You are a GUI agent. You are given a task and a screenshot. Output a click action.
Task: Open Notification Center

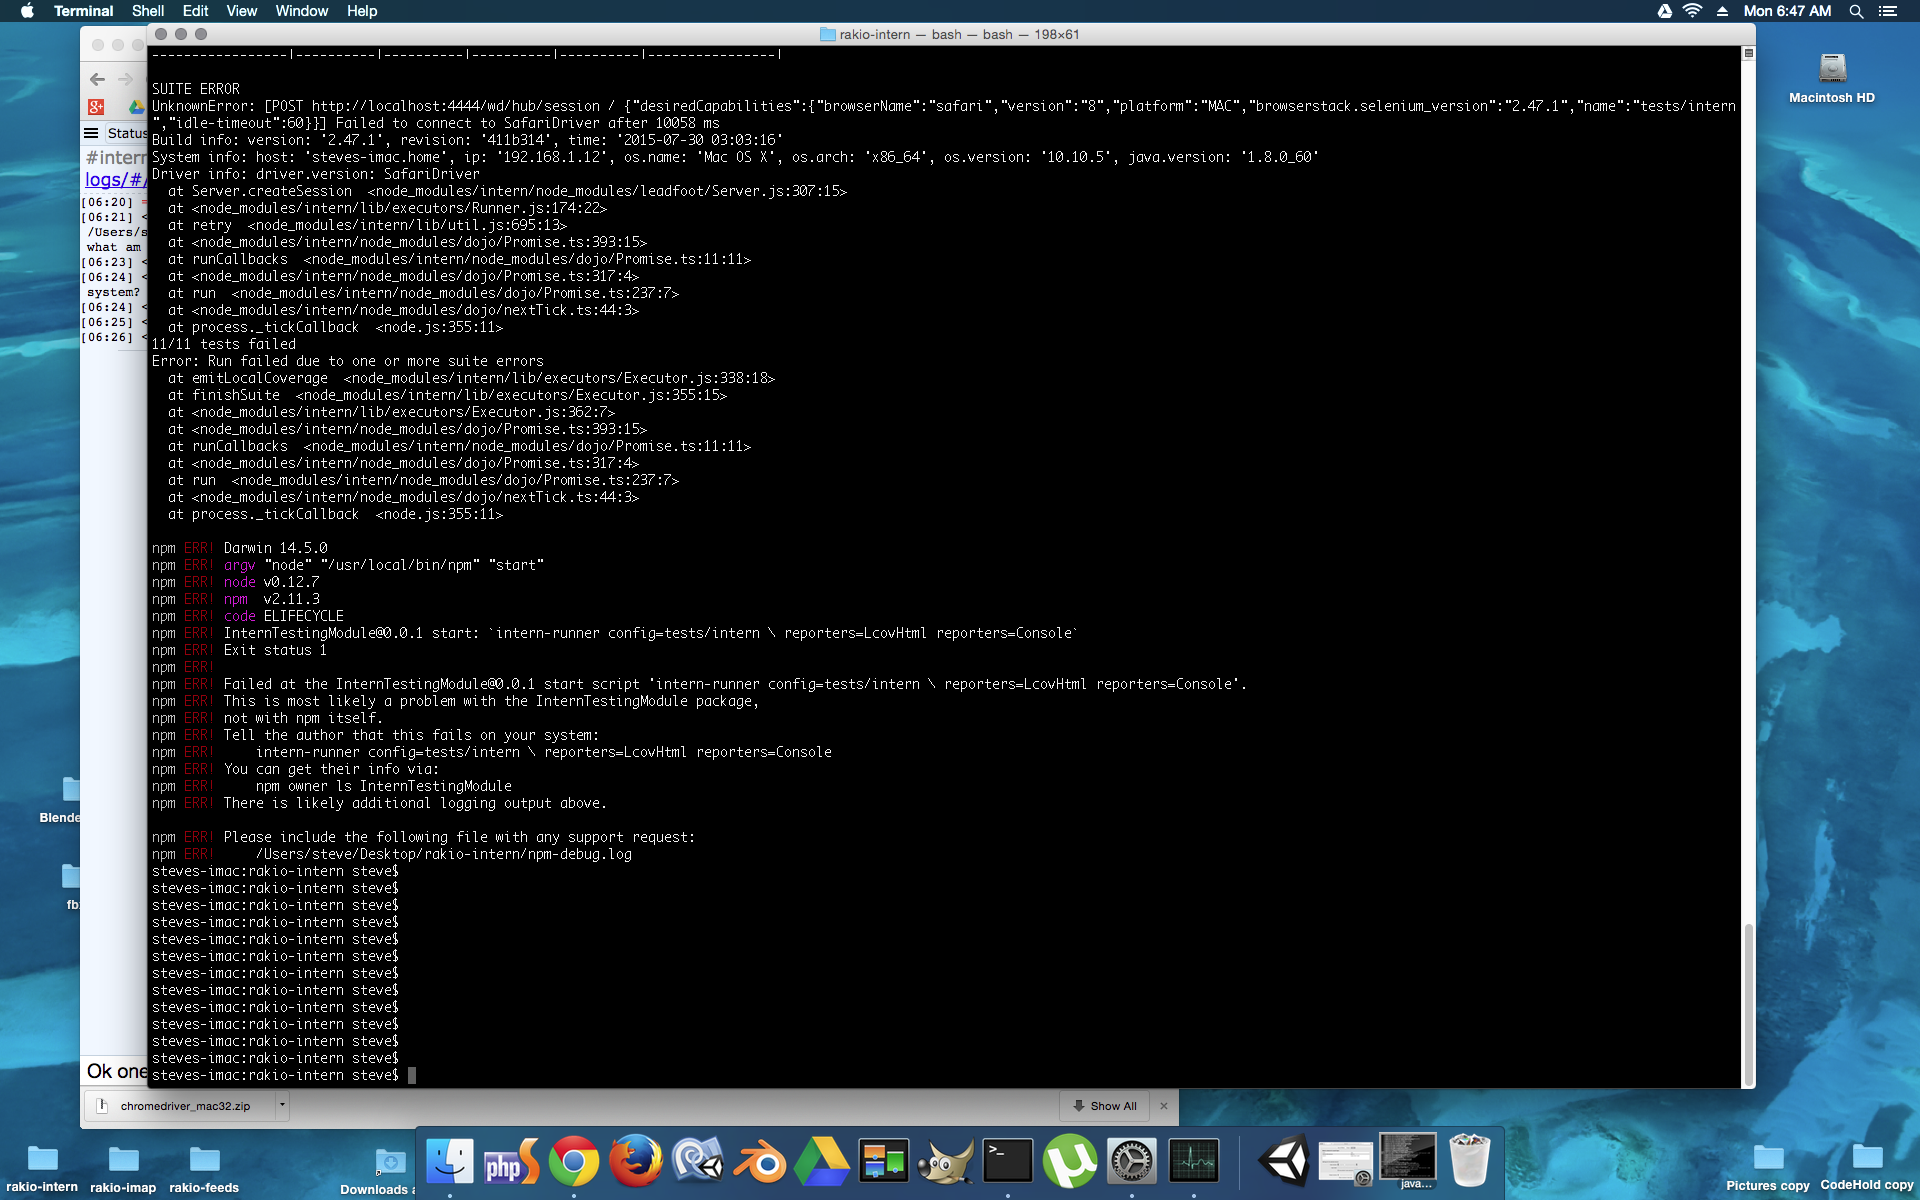tap(1887, 11)
